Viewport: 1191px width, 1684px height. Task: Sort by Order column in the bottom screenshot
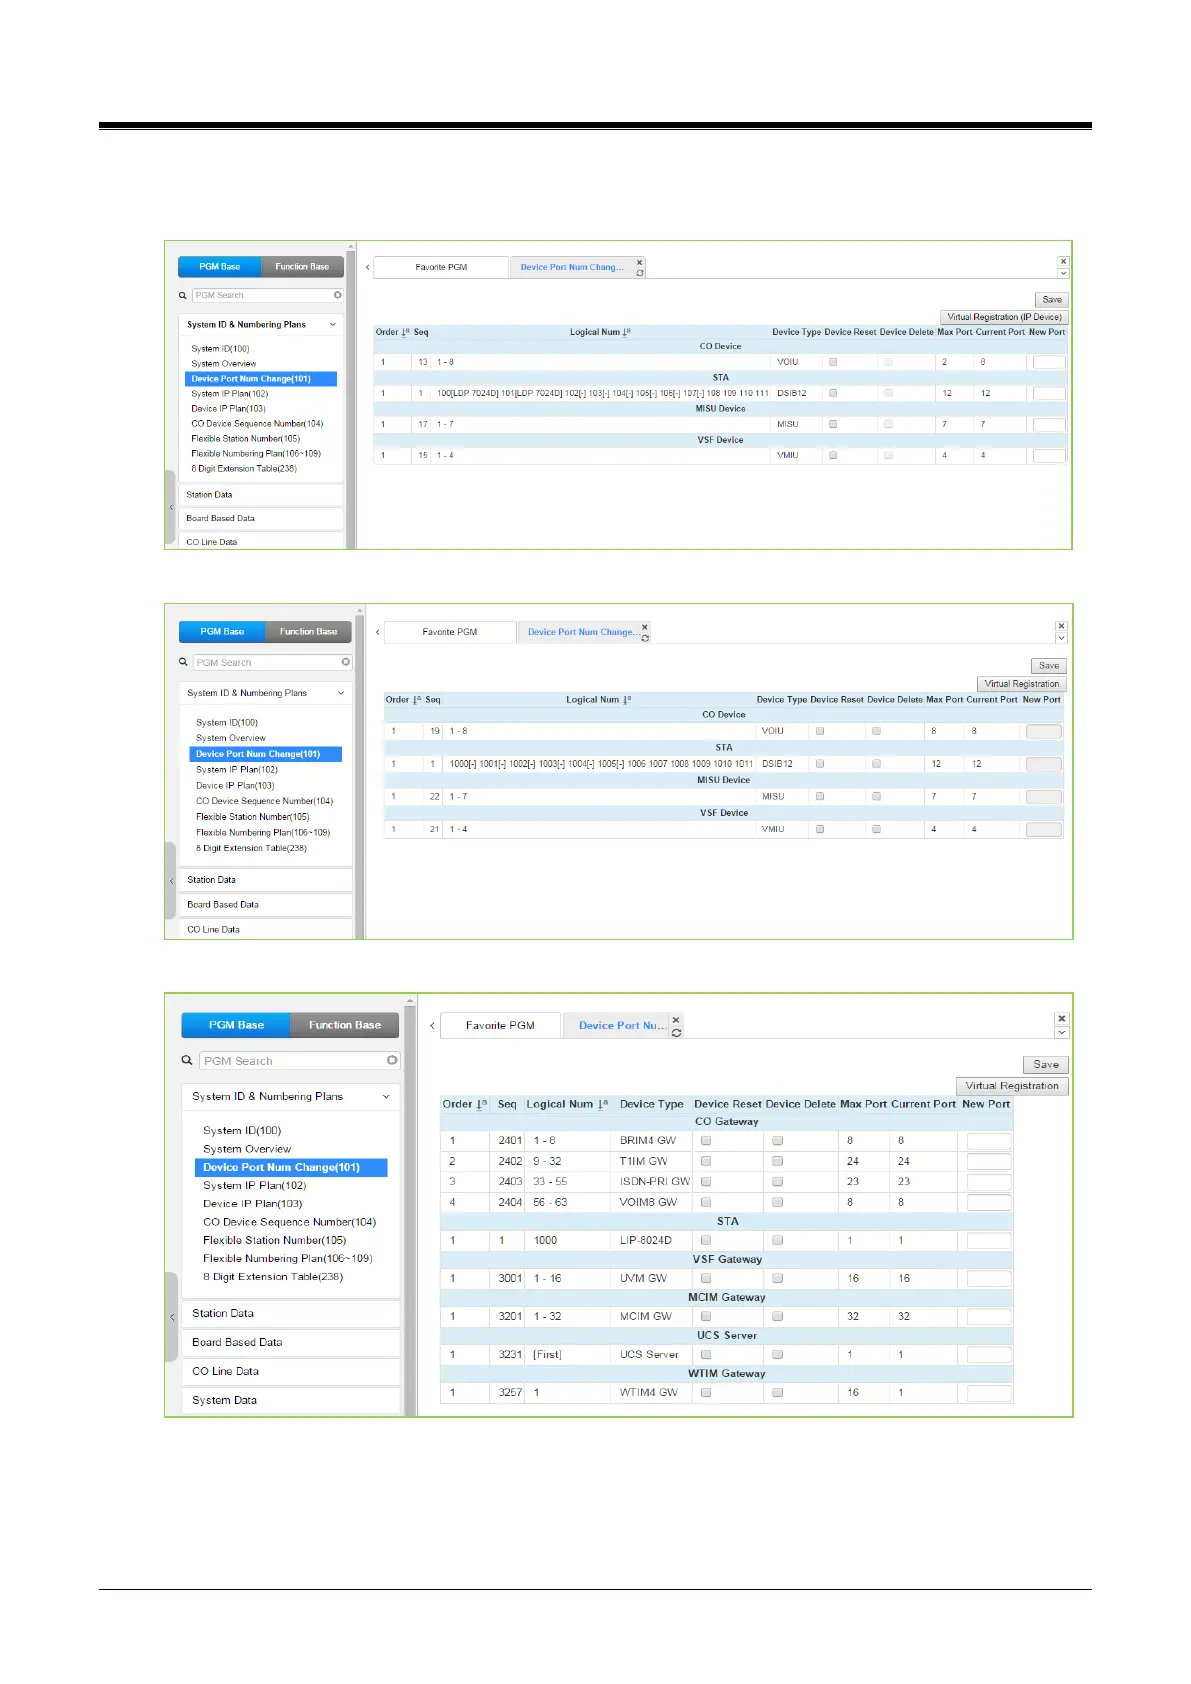point(480,1104)
